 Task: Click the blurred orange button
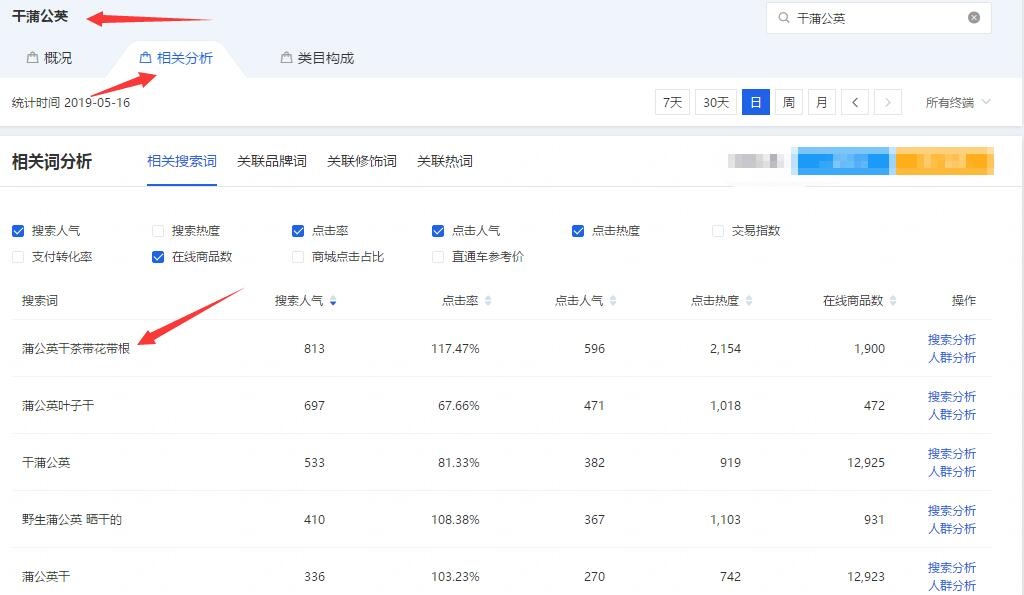(x=944, y=161)
